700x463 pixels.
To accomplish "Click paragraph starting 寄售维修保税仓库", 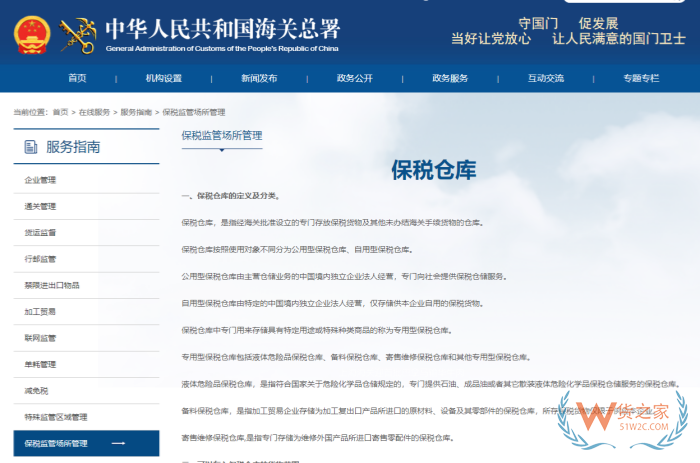I will point(318,438).
